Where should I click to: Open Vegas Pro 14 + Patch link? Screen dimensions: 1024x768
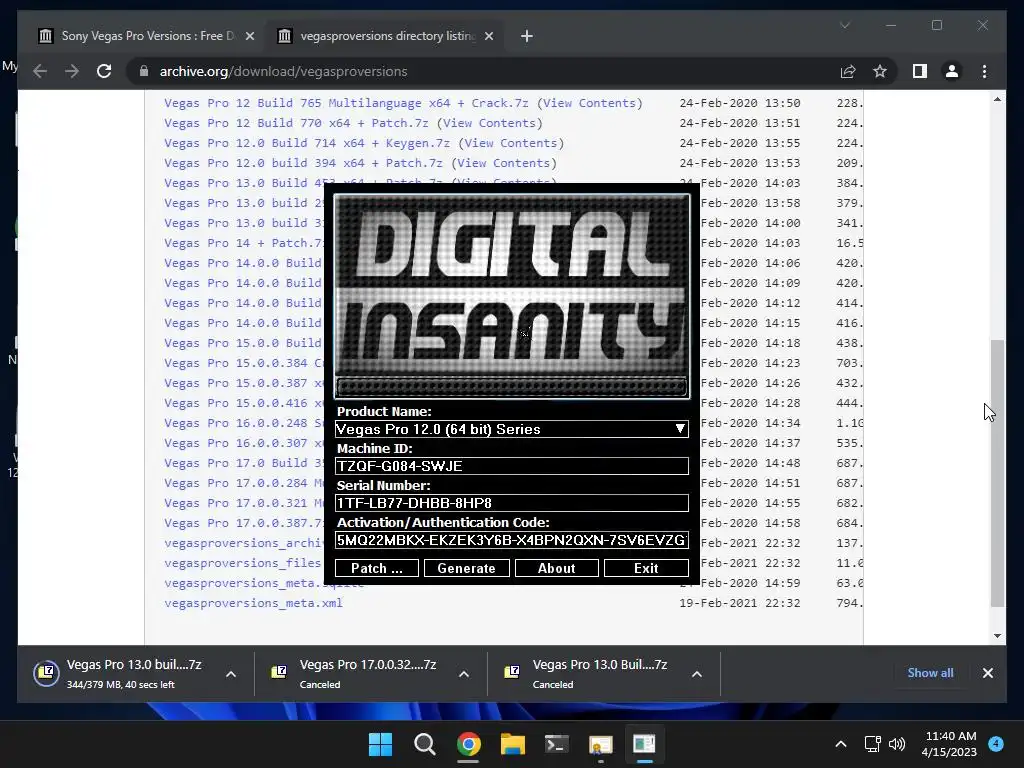[243, 243]
